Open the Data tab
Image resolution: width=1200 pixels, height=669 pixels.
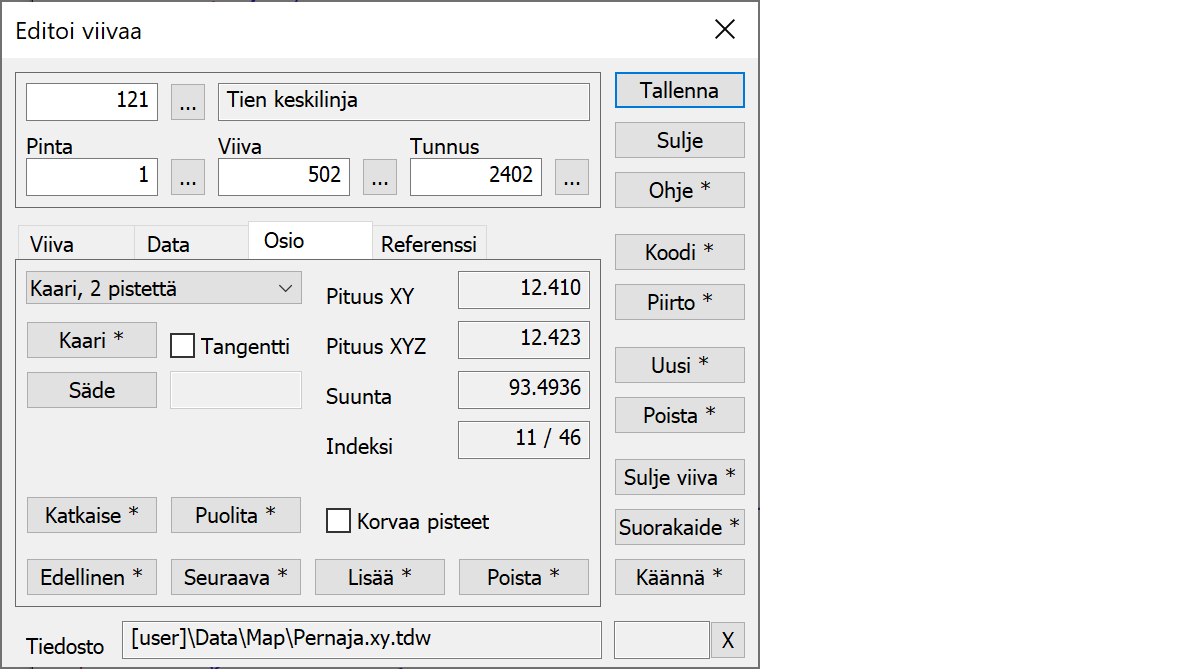(168, 244)
